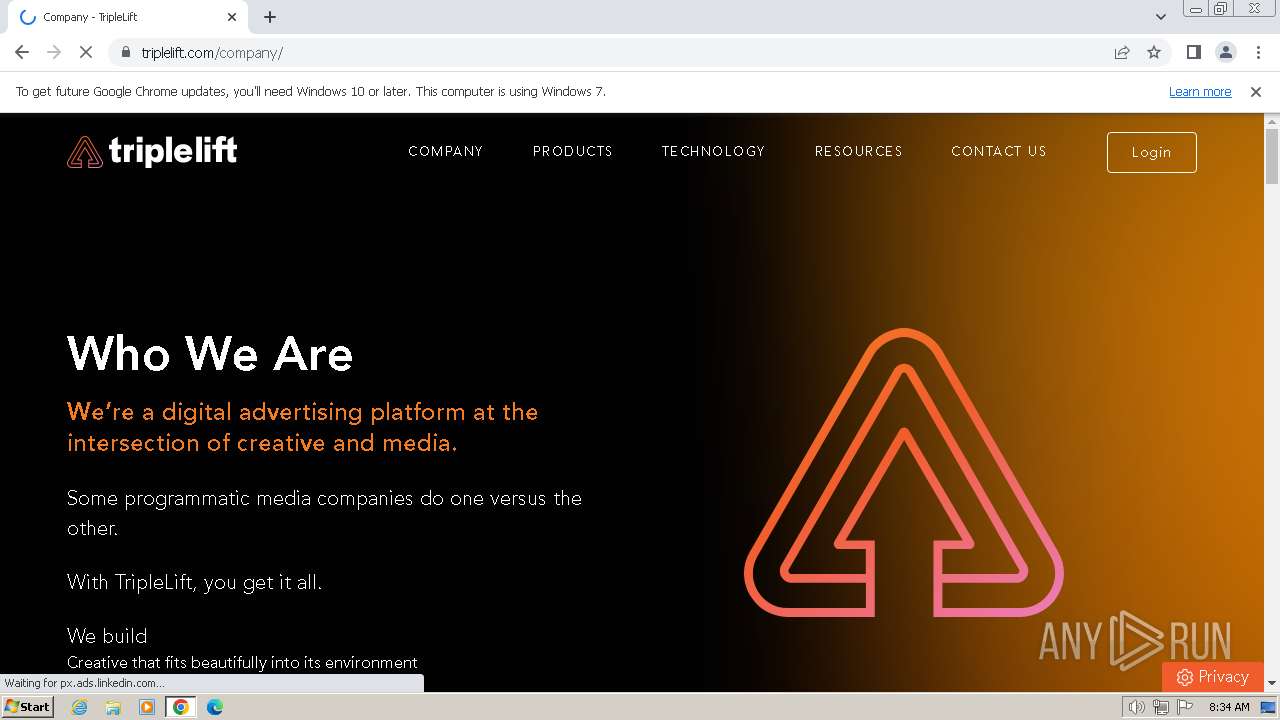Open the Technology navigation menu

(x=714, y=151)
